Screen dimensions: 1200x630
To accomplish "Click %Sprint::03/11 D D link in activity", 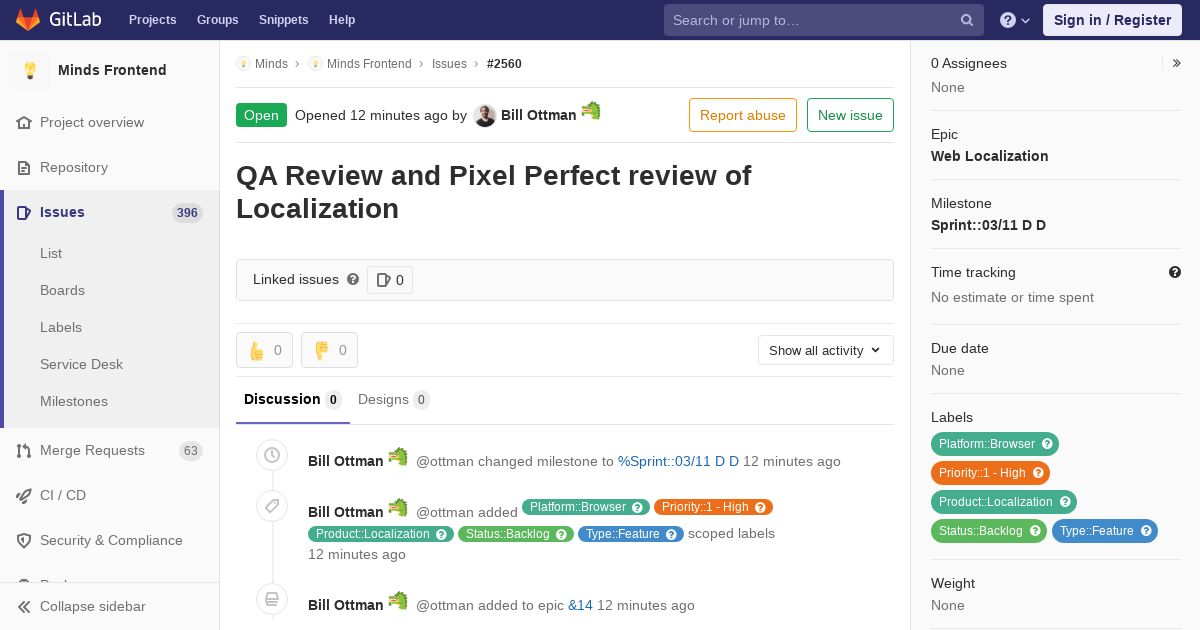I will pyautogui.click(x=678, y=461).
